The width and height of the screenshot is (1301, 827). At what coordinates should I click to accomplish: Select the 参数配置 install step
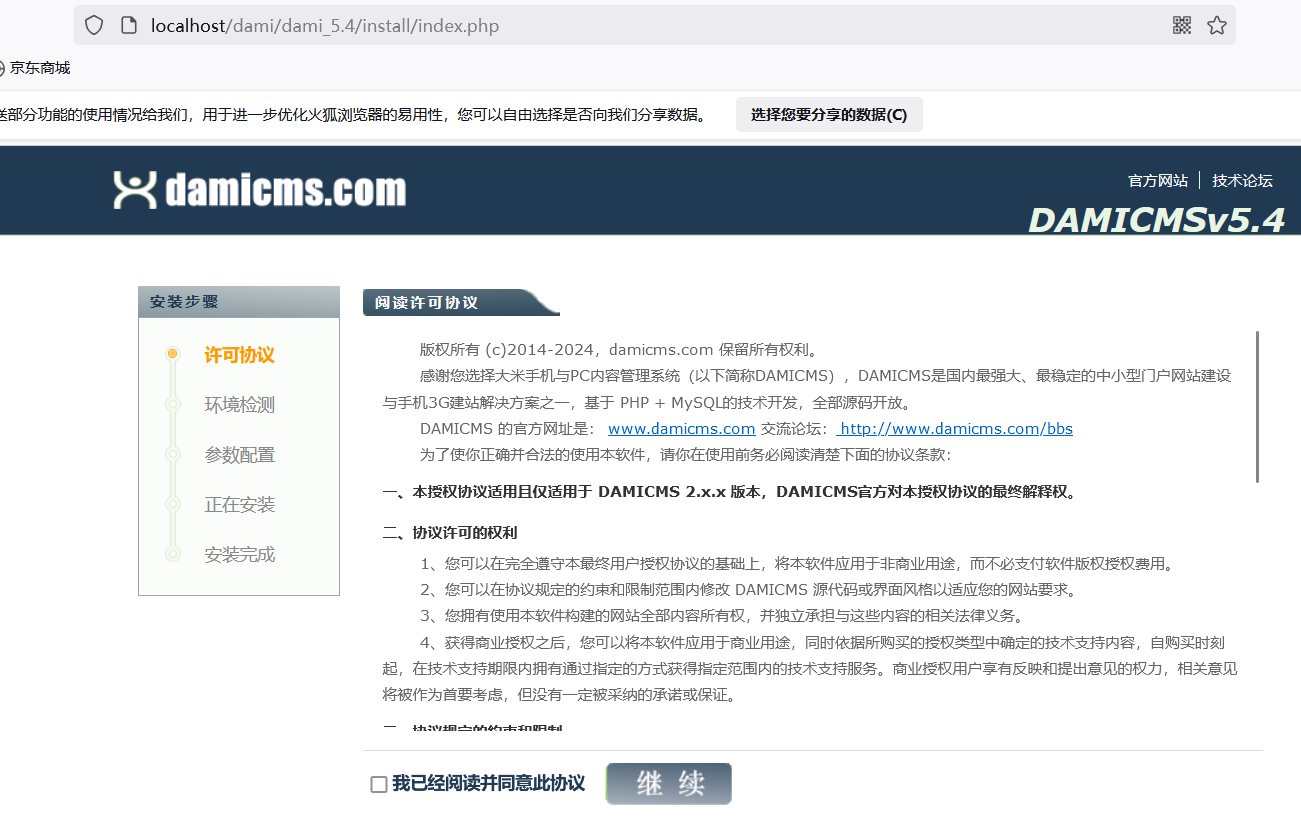239,455
